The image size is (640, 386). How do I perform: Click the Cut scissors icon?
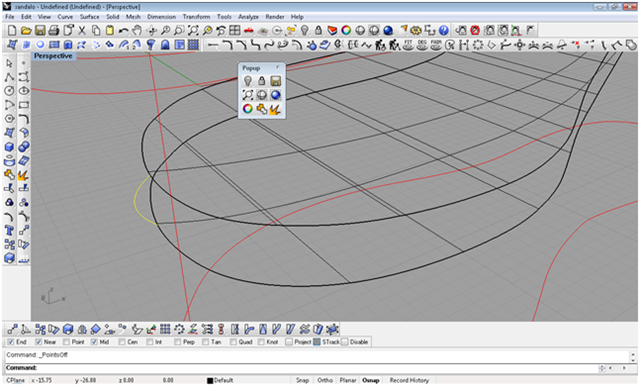pos(82,31)
